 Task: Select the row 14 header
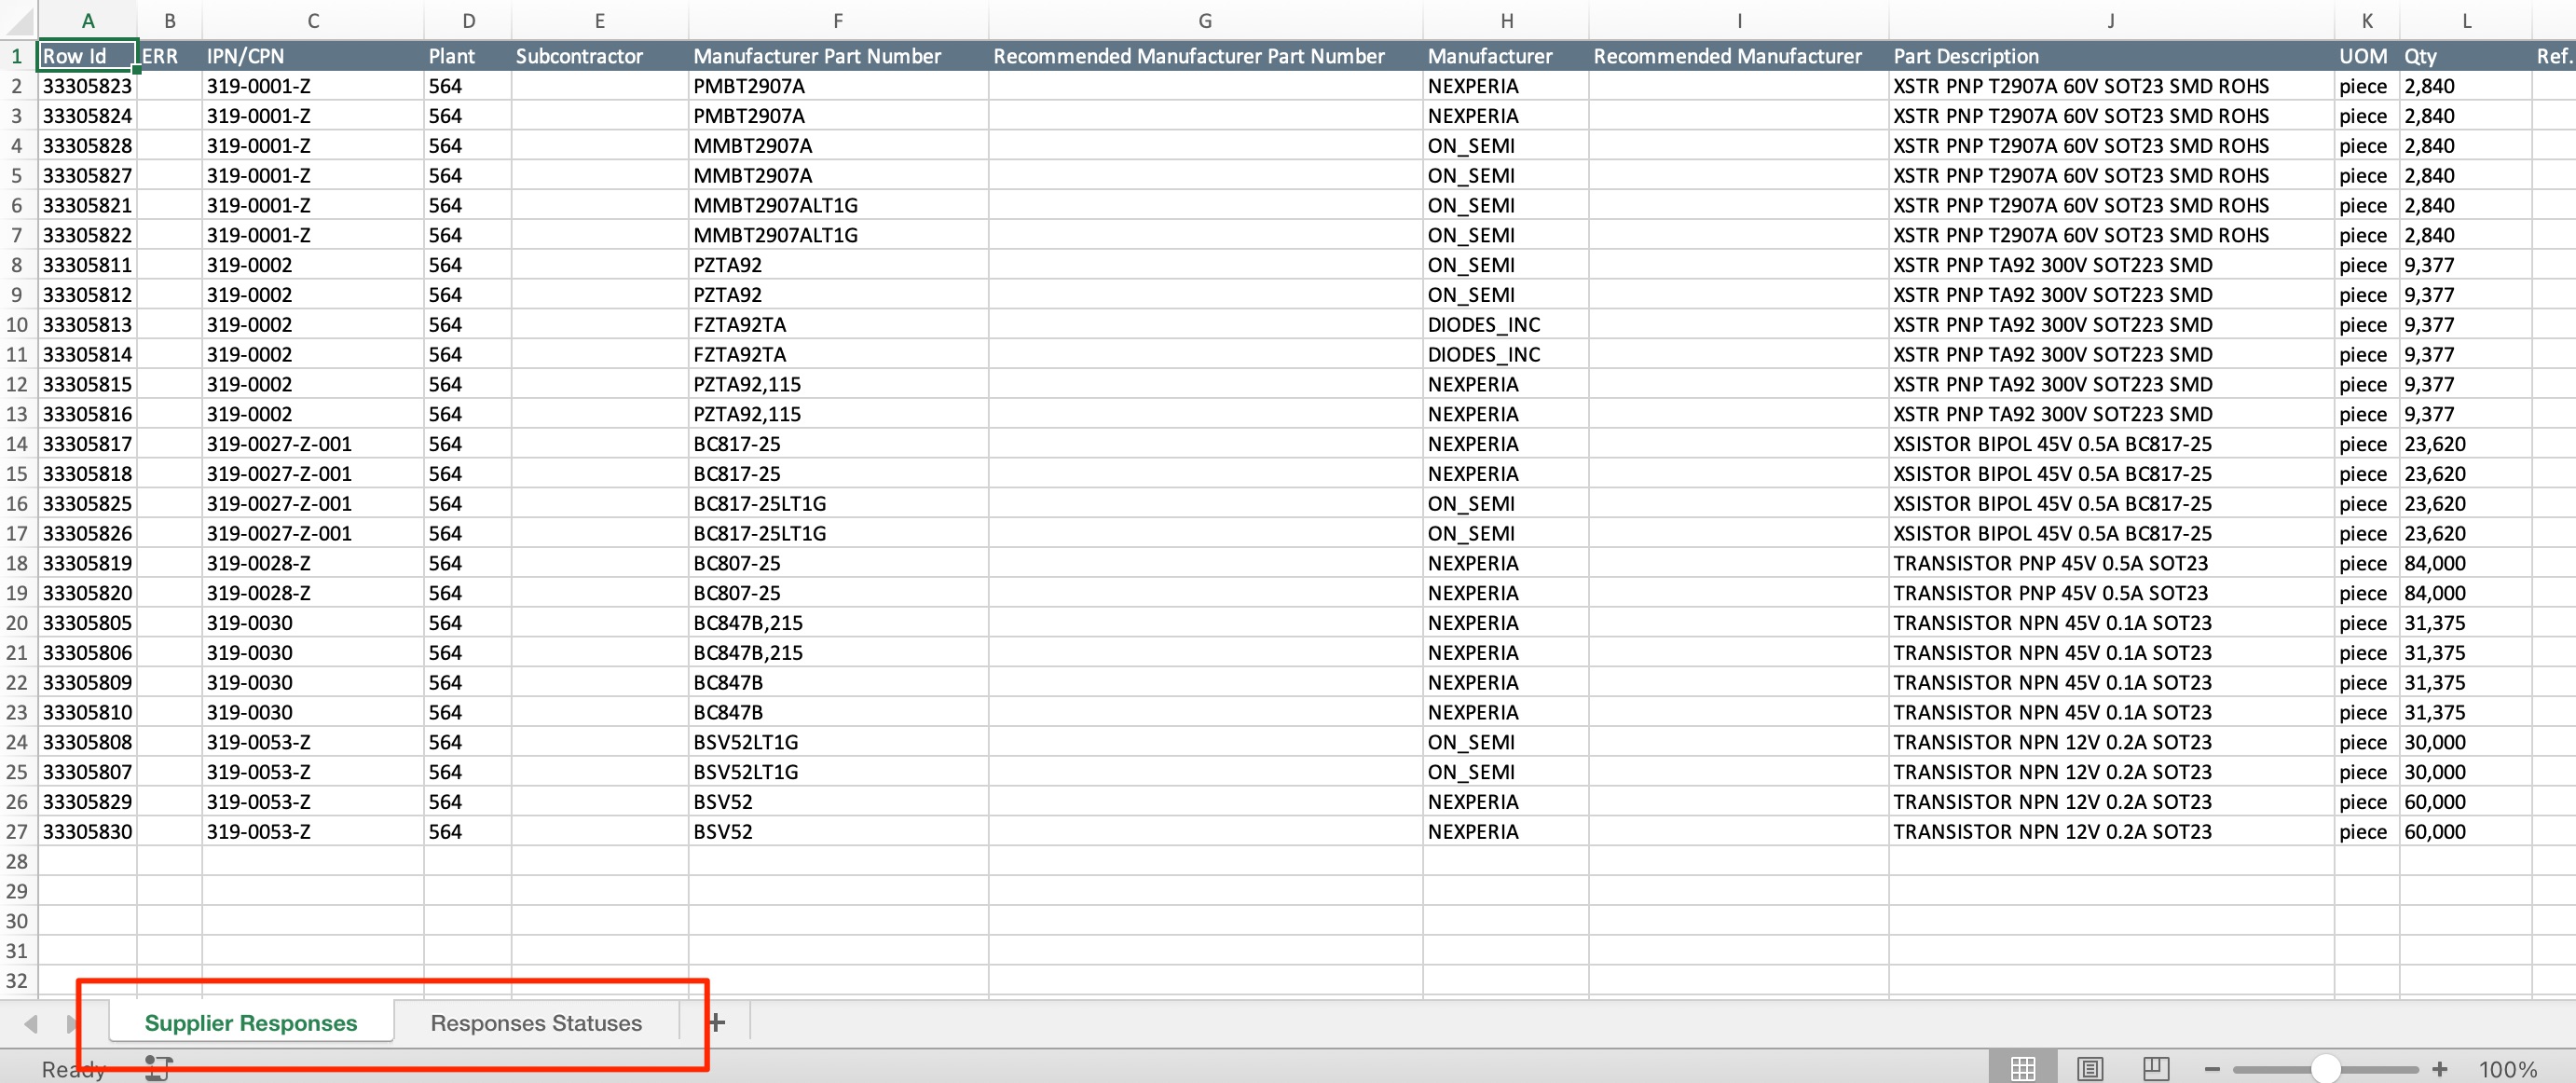17,444
